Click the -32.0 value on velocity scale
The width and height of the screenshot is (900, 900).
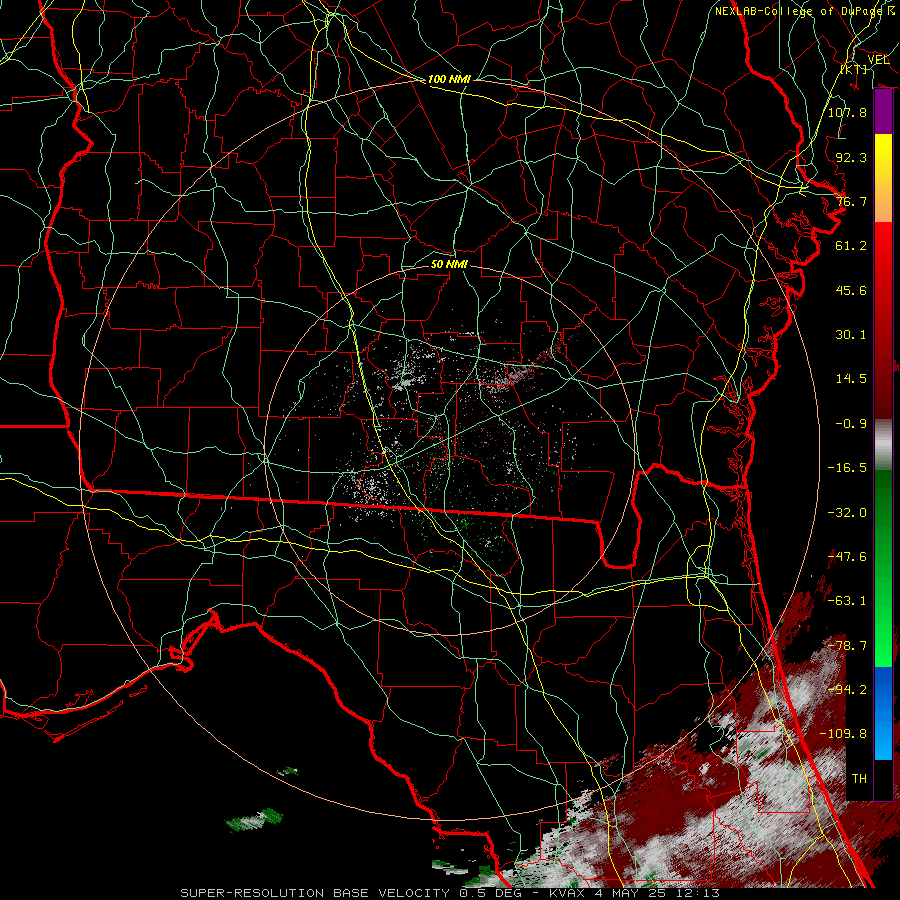tap(847, 513)
